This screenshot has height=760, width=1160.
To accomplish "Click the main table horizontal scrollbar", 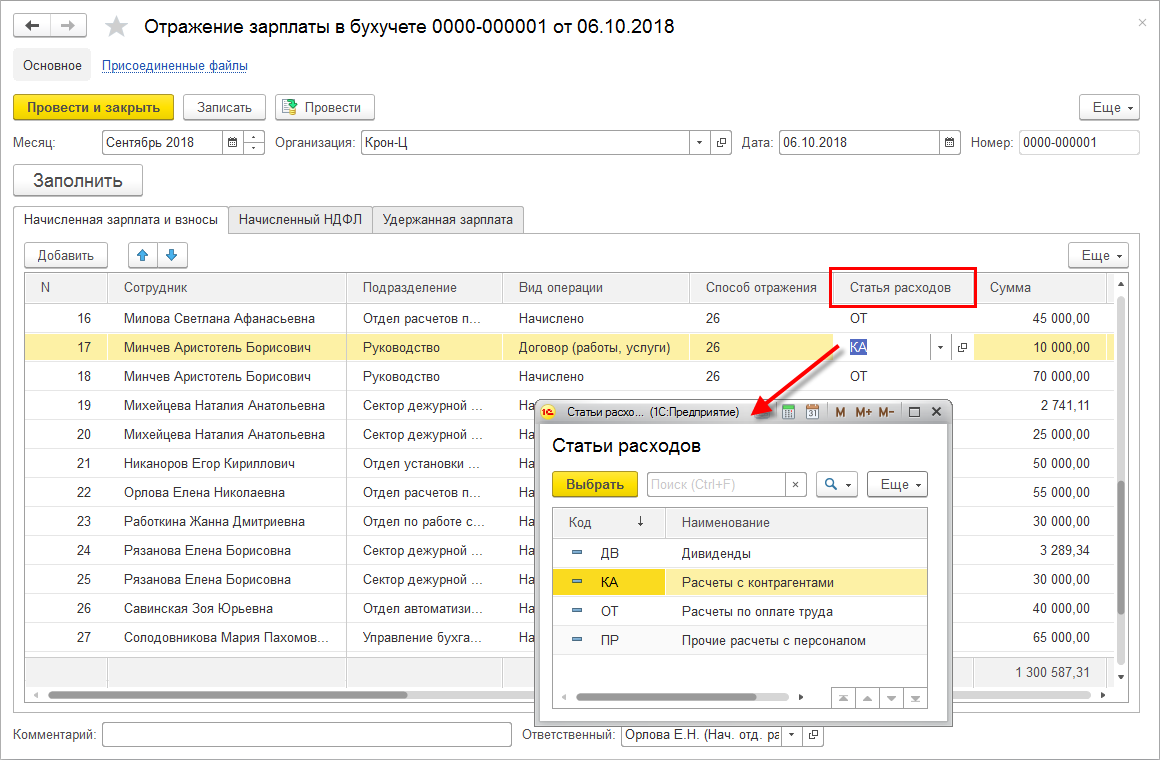I will click(x=228, y=695).
